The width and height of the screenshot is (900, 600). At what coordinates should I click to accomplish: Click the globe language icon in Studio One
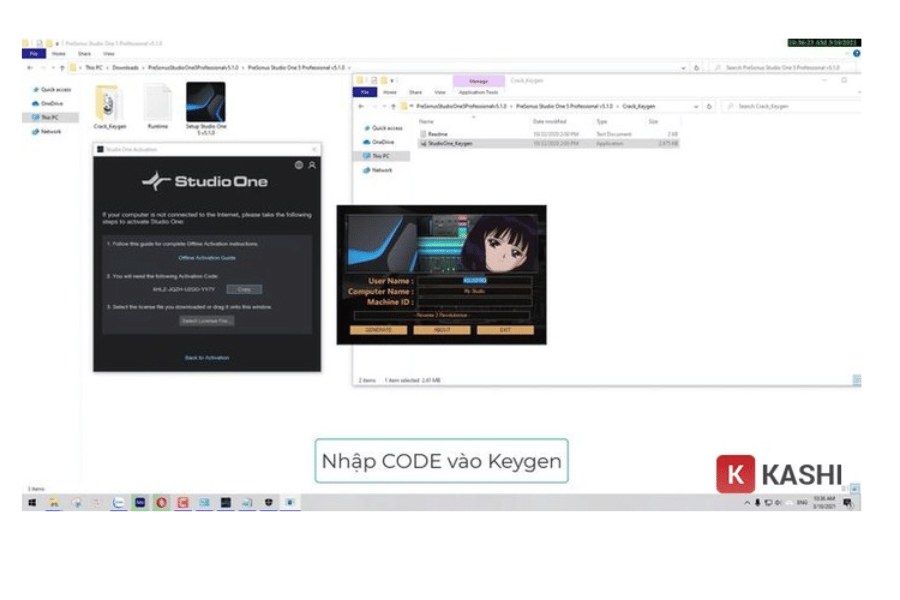pyautogui.click(x=299, y=165)
